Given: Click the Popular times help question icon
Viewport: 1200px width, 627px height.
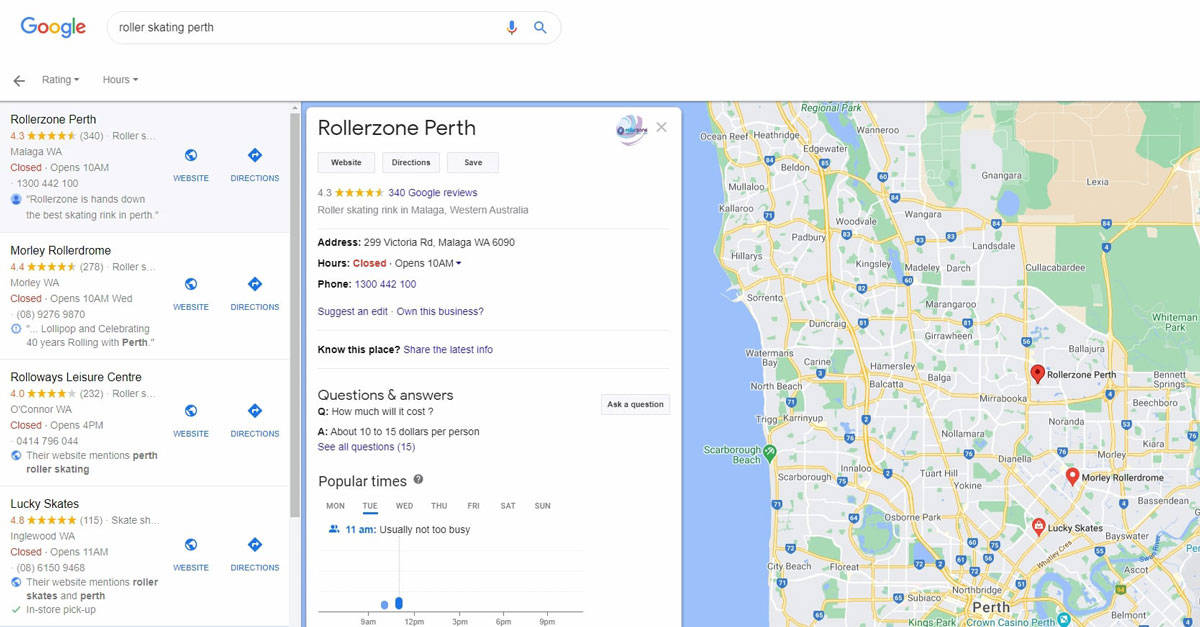Looking at the screenshot, I should click(419, 480).
